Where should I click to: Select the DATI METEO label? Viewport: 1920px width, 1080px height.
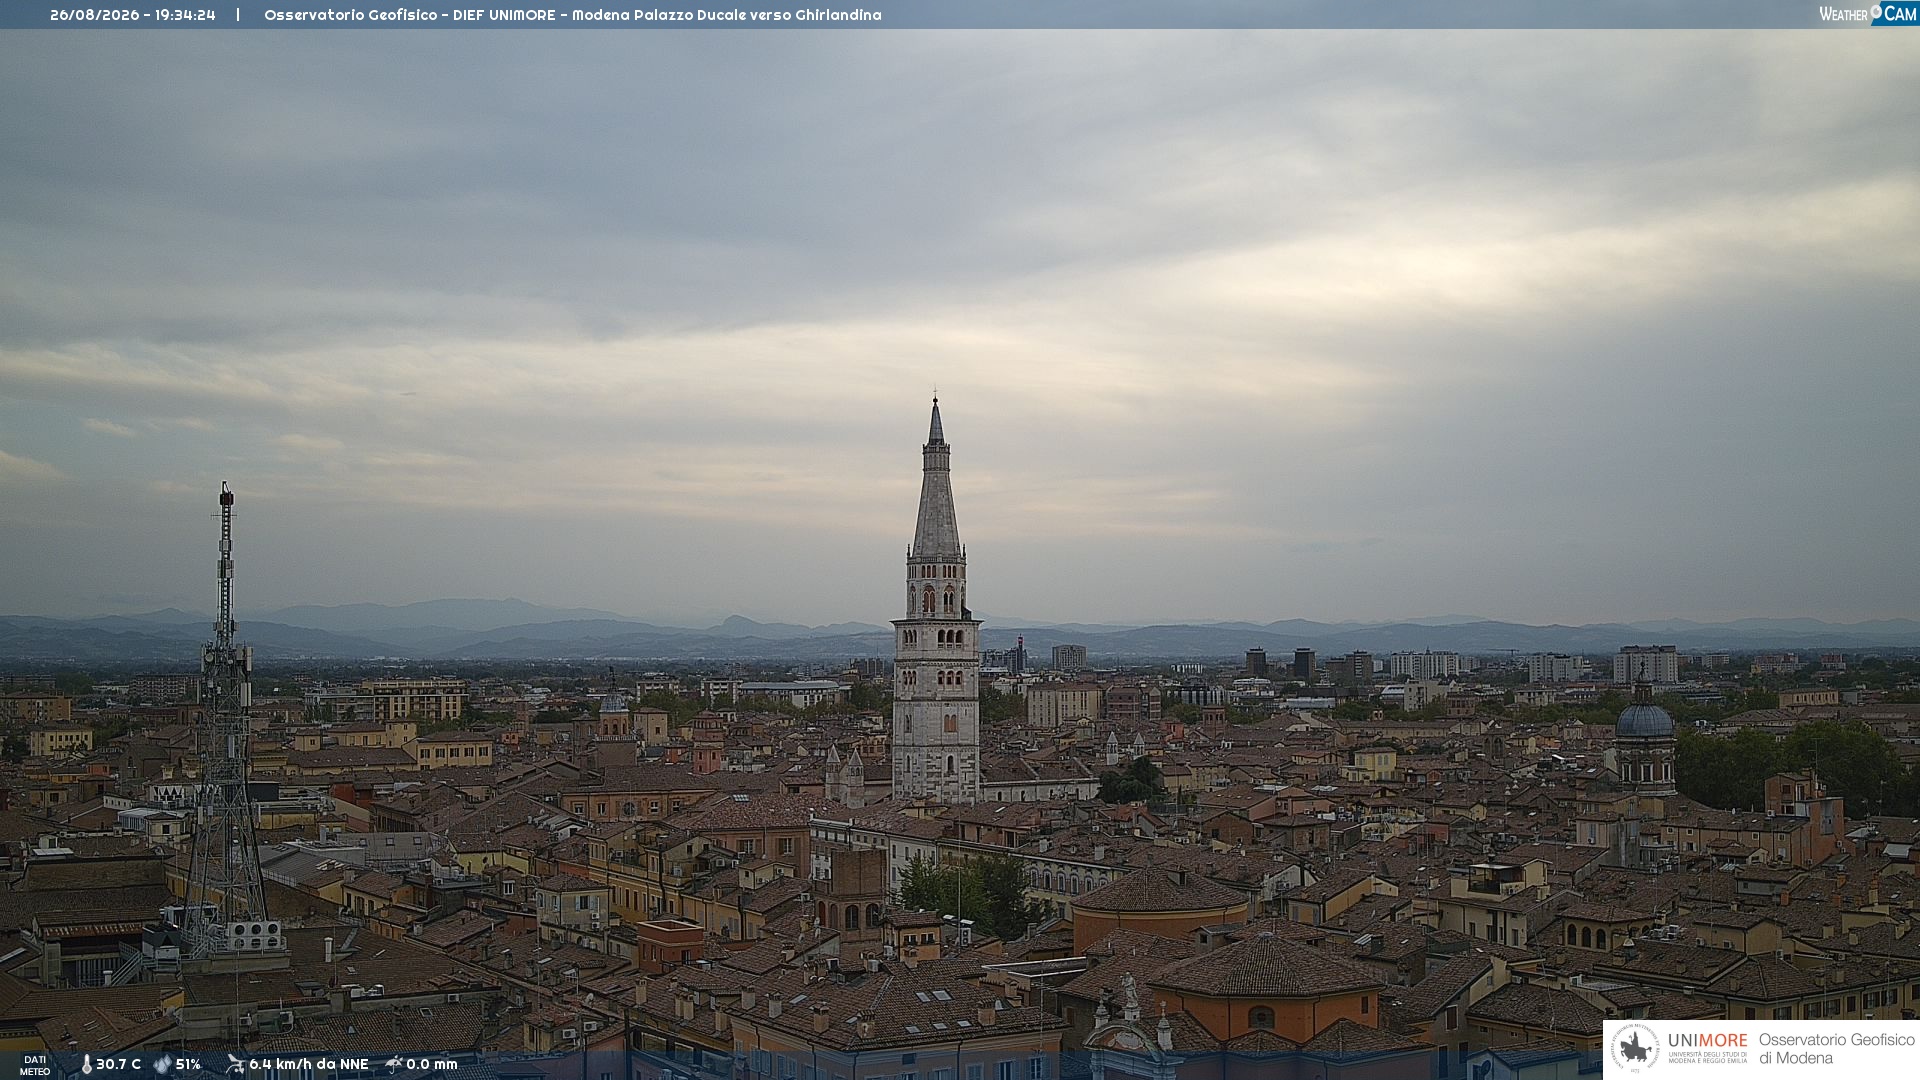click(35, 1065)
